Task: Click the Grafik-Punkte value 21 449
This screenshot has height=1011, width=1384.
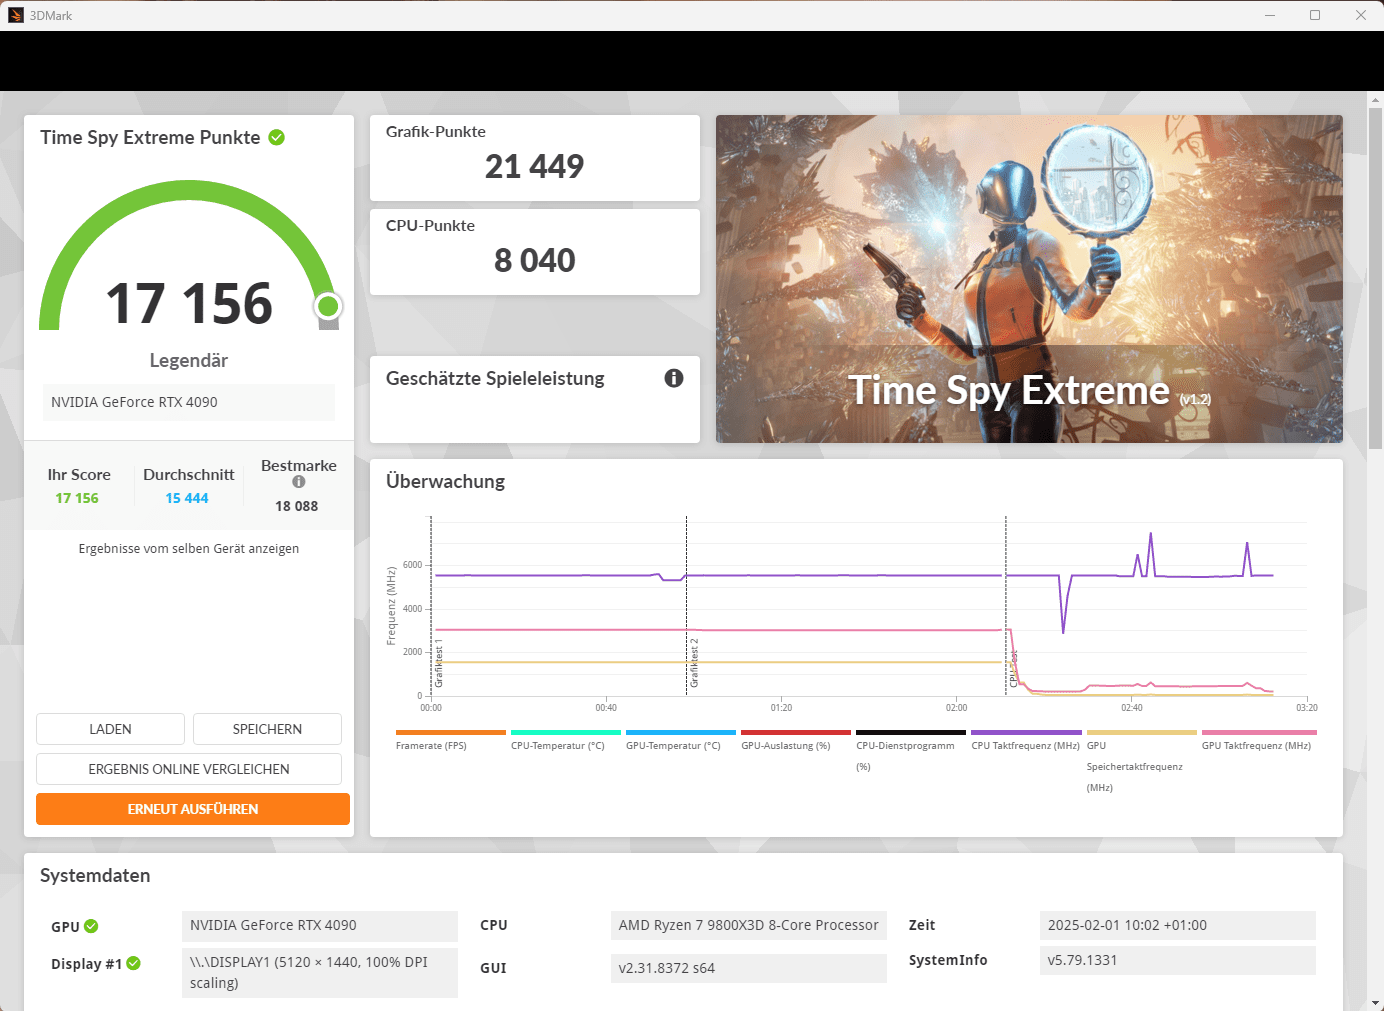Action: pos(535,166)
